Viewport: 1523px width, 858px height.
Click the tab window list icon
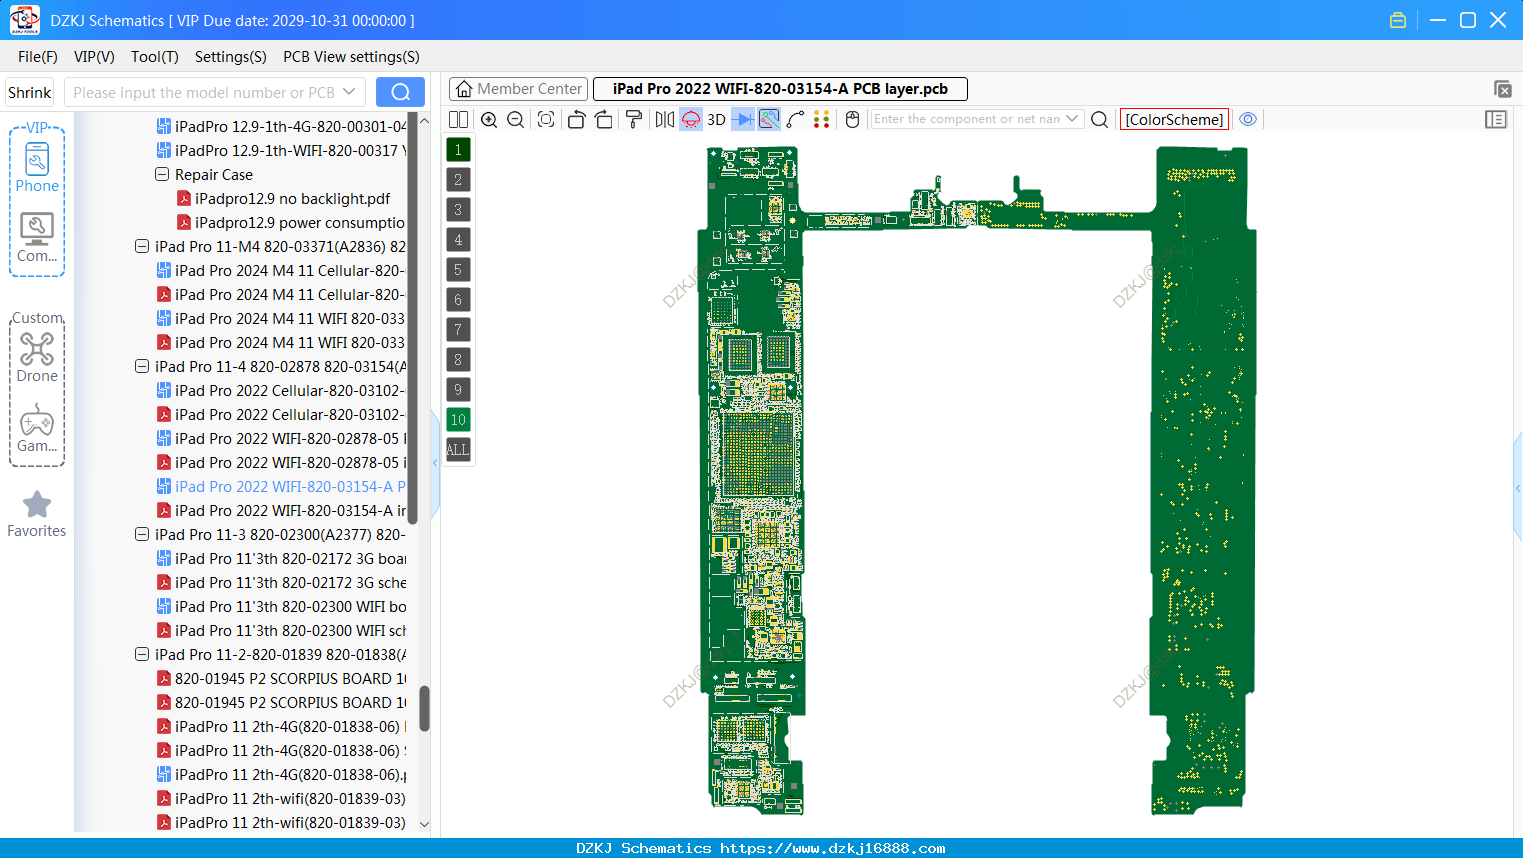(x=1502, y=89)
